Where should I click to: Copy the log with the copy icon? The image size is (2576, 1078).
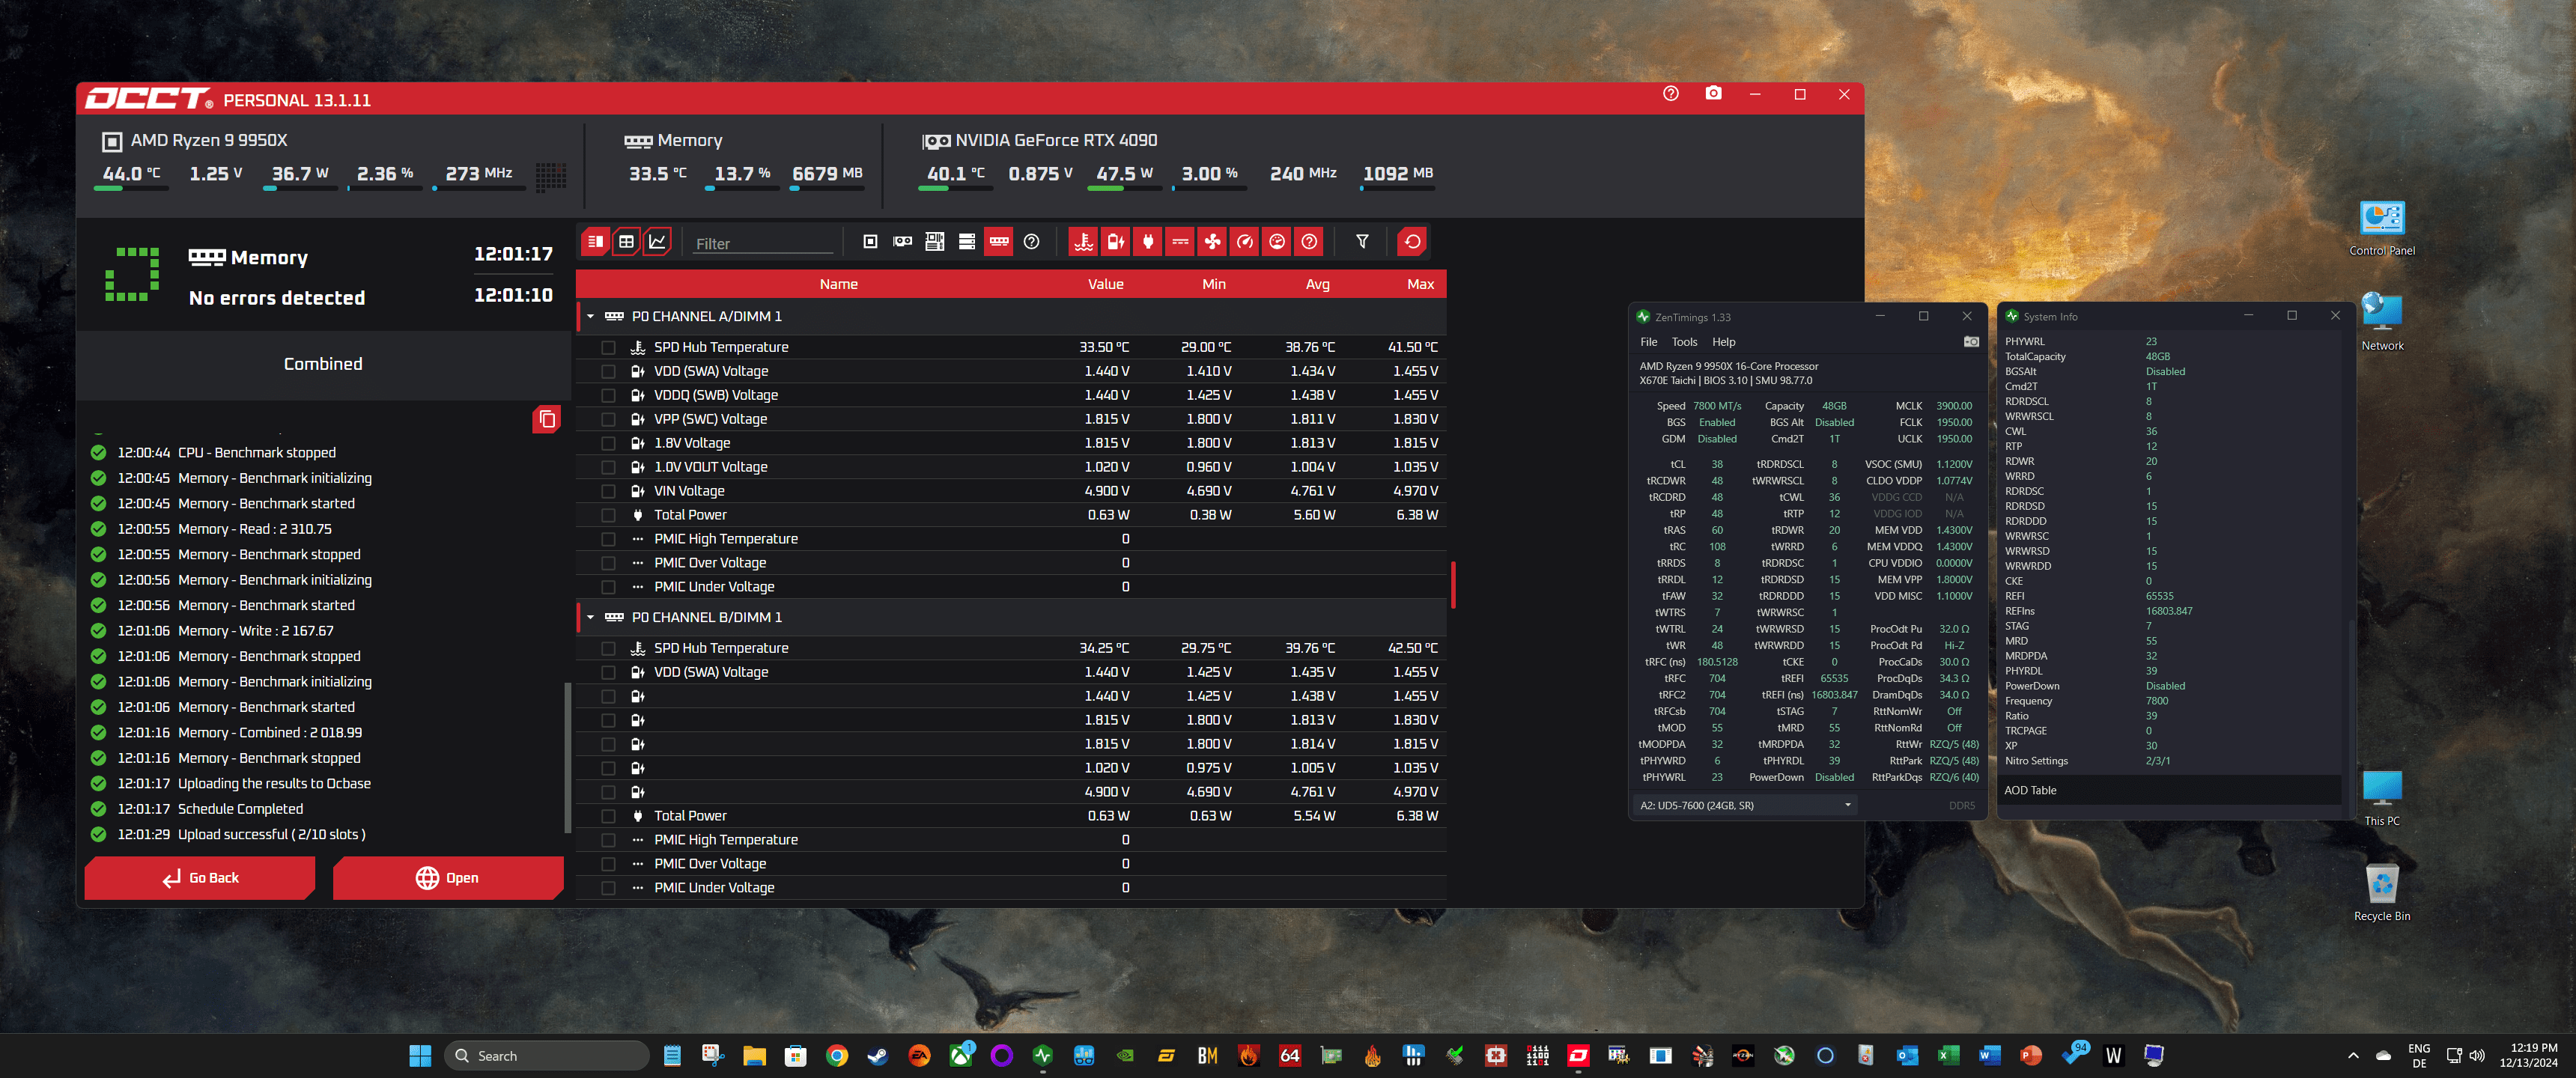tap(546, 419)
